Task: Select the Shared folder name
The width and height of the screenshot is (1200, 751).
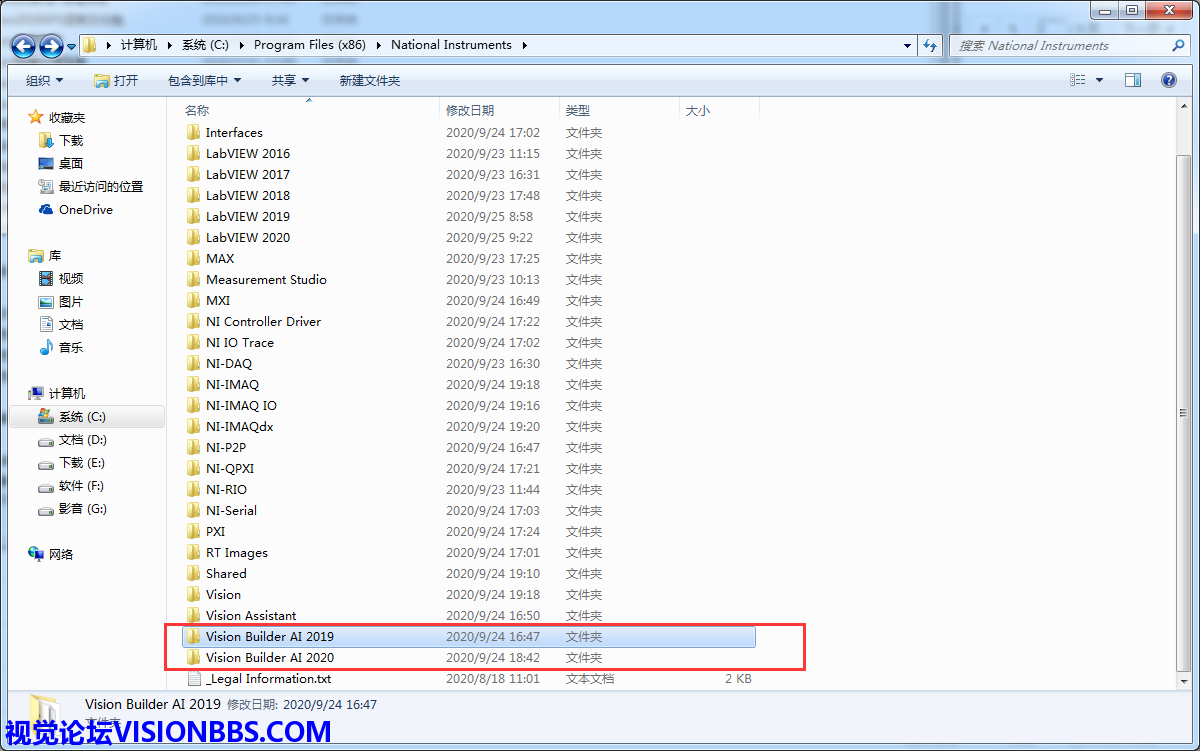Action: click(x=226, y=573)
